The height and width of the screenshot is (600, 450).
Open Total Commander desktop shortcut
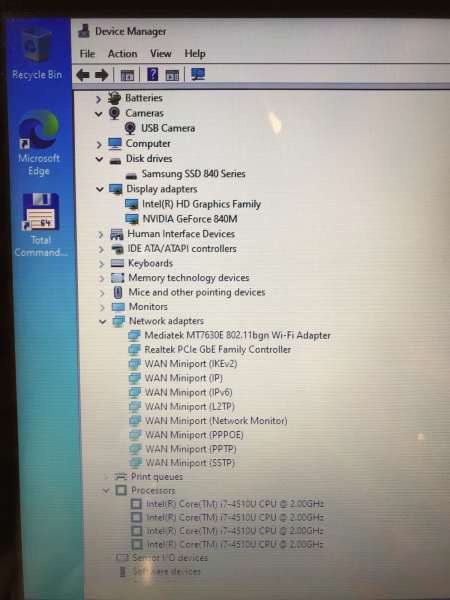click(x=40, y=225)
